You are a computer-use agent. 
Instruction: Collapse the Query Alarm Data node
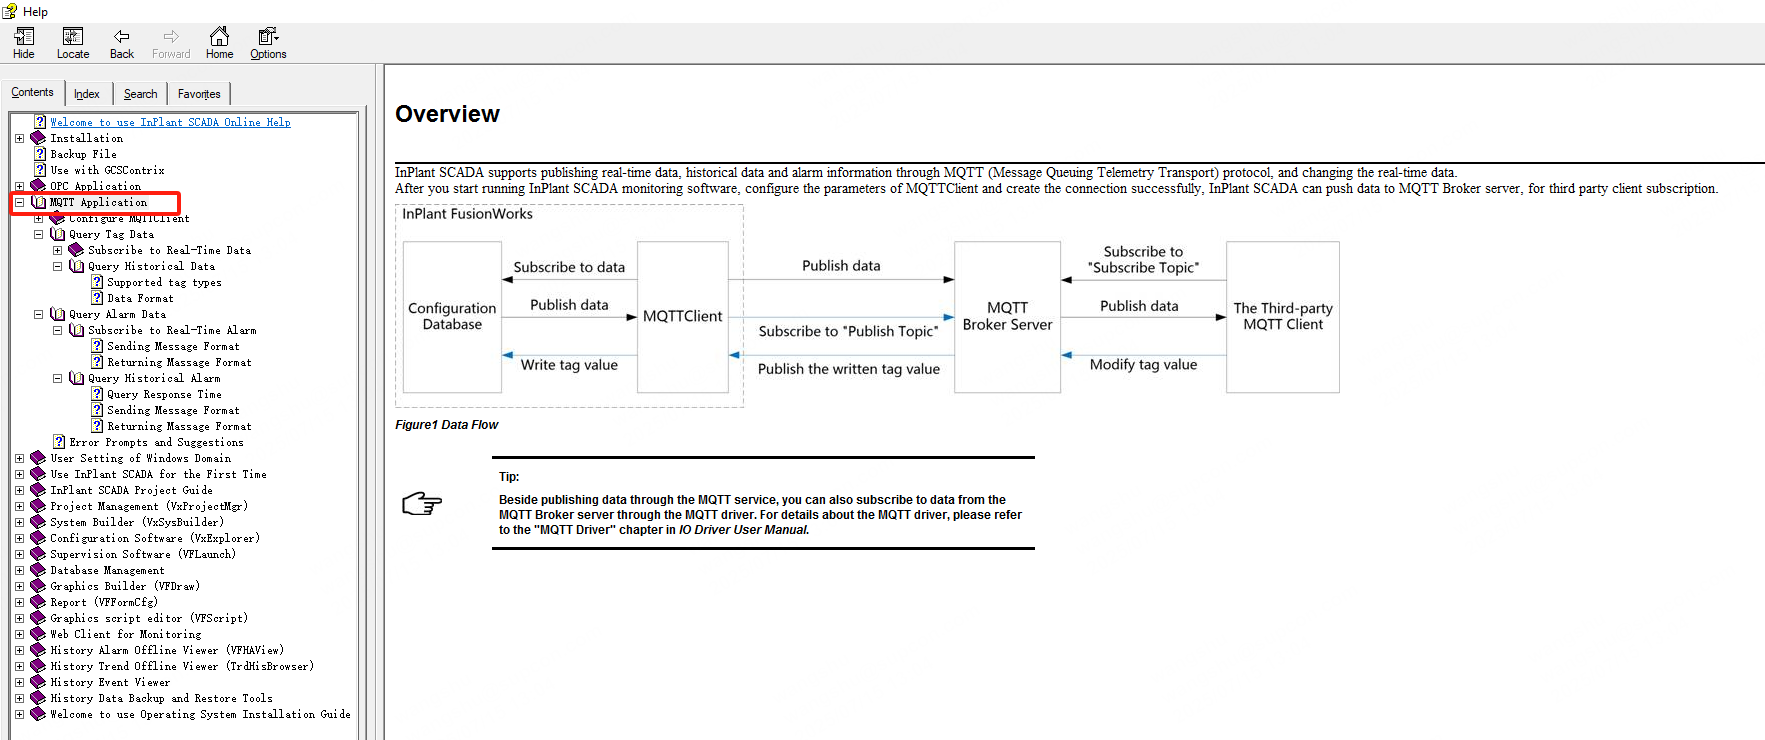(x=38, y=314)
